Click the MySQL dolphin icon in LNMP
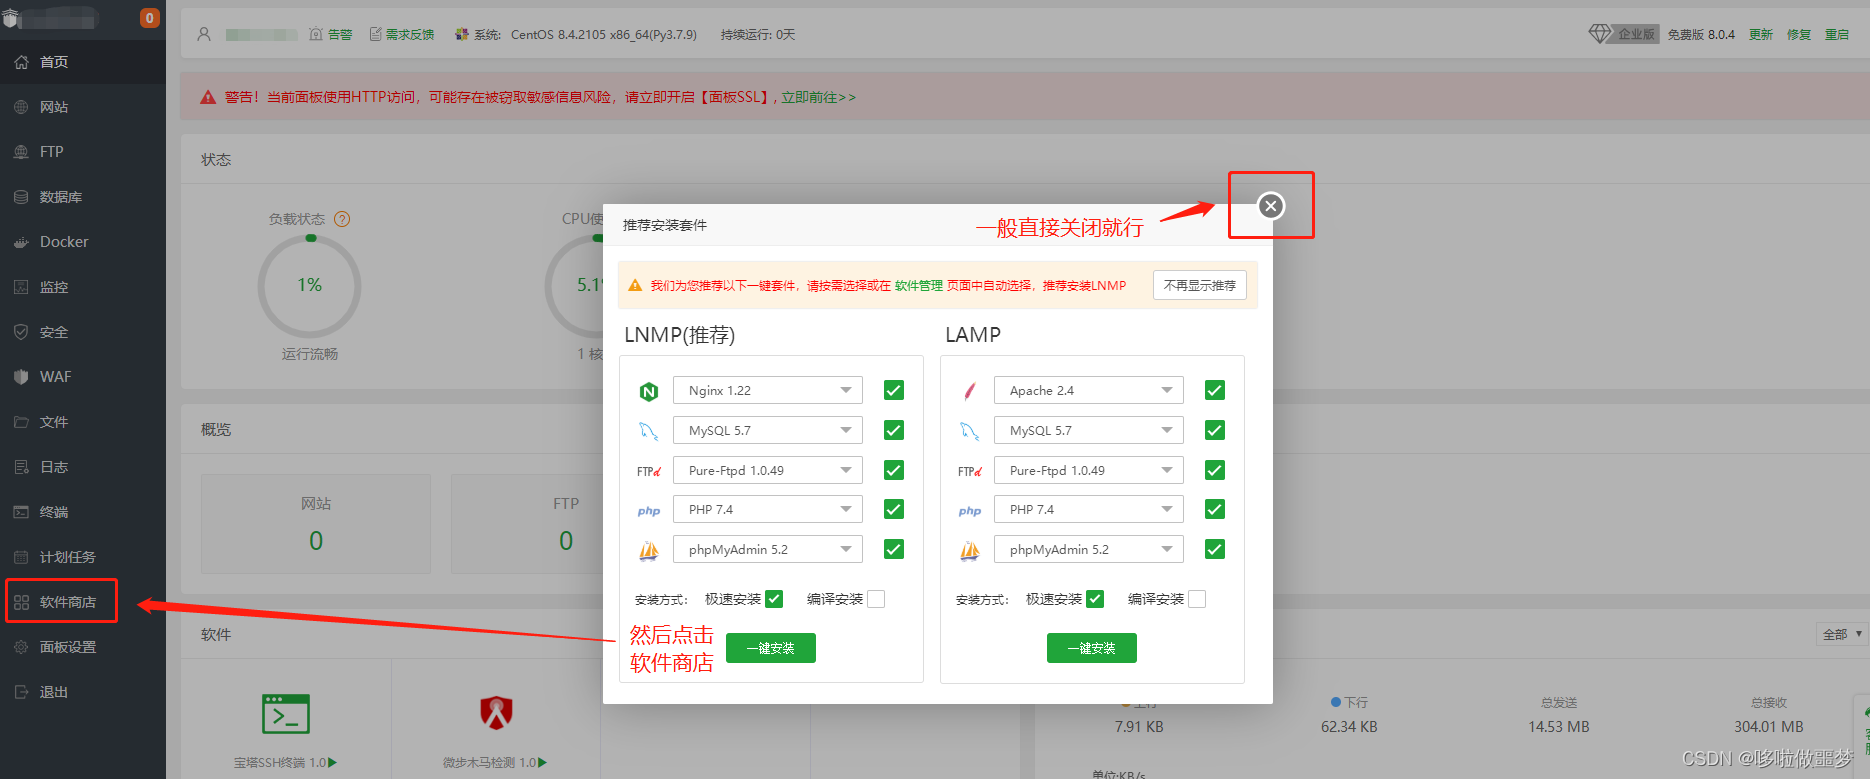This screenshot has height=779, width=1870. click(649, 431)
